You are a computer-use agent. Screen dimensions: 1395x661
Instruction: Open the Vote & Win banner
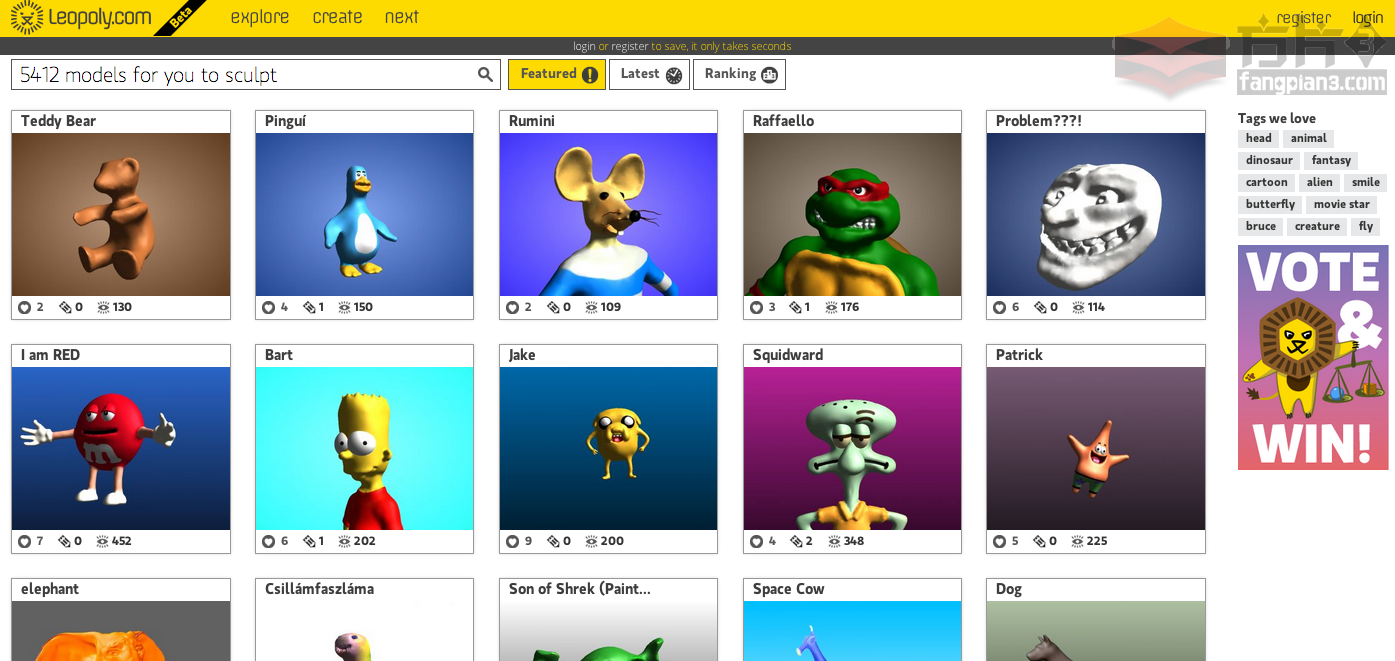tap(1313, 358)
